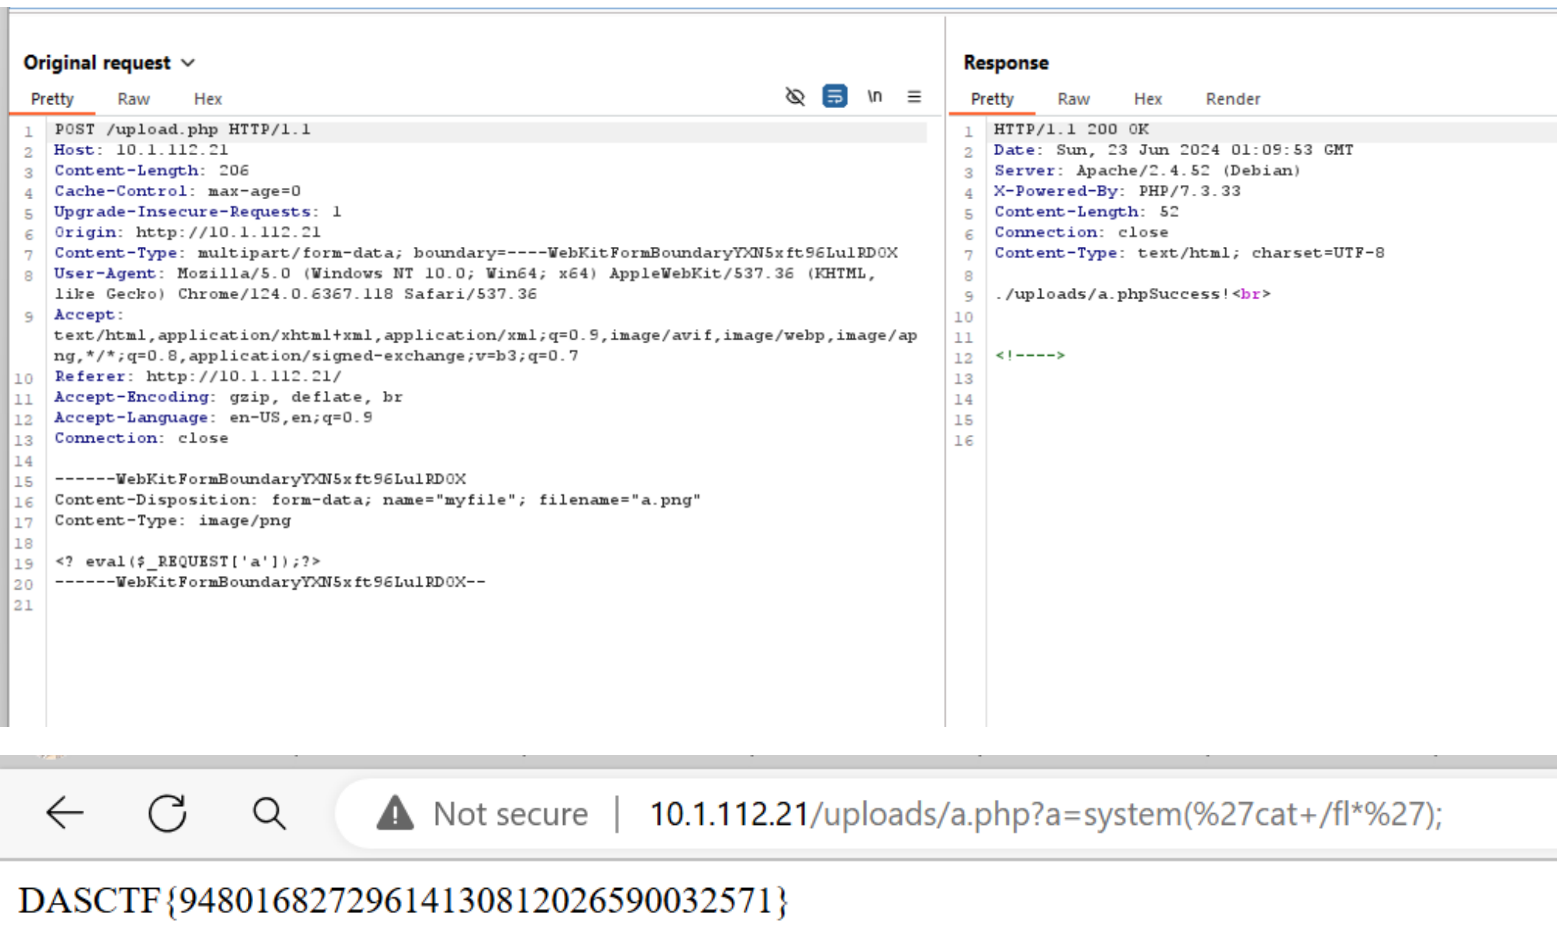Click the Upgrade-Insecure-Requests header line
The image size is (1561, 937).
198,212
